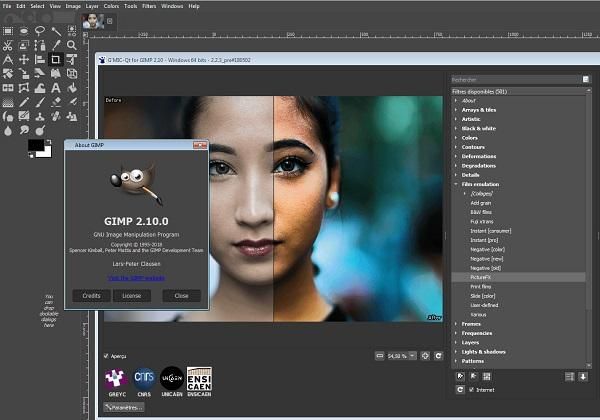Screen dimensions: 600x420
Task: Click the foreground color swatch
Action: pos(35,146)
